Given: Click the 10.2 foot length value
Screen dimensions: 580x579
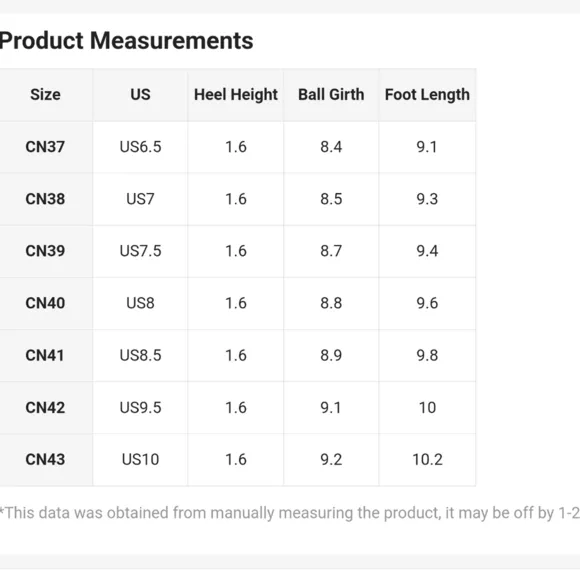Looking at the screenshot, I should pos(427,460).
